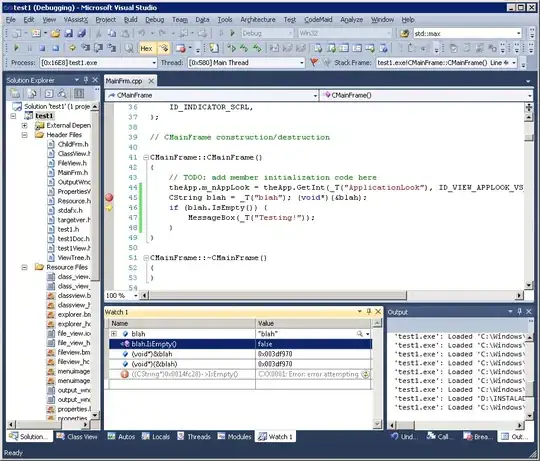Open the Architecture menu
This screenshot has height=461, width=540.
(258, 20)
